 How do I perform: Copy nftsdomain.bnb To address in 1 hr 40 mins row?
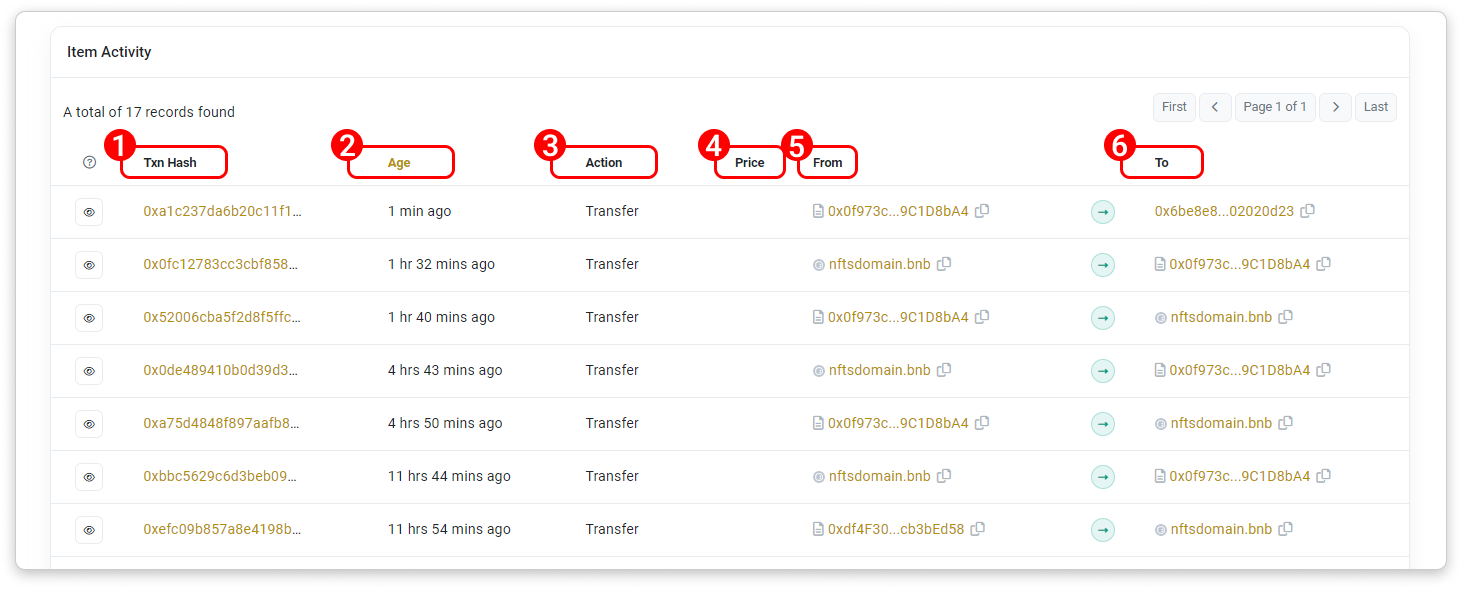tap(1286, 317)
